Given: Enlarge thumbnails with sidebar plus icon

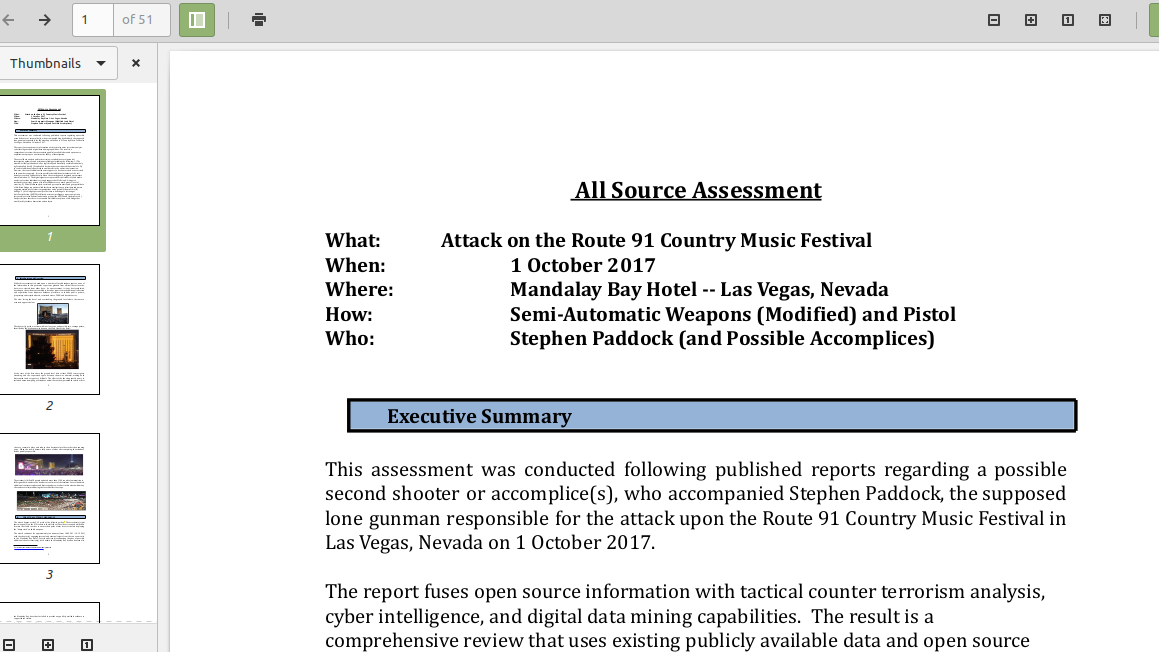Looking at the screenshot, I should pos(48,645).
